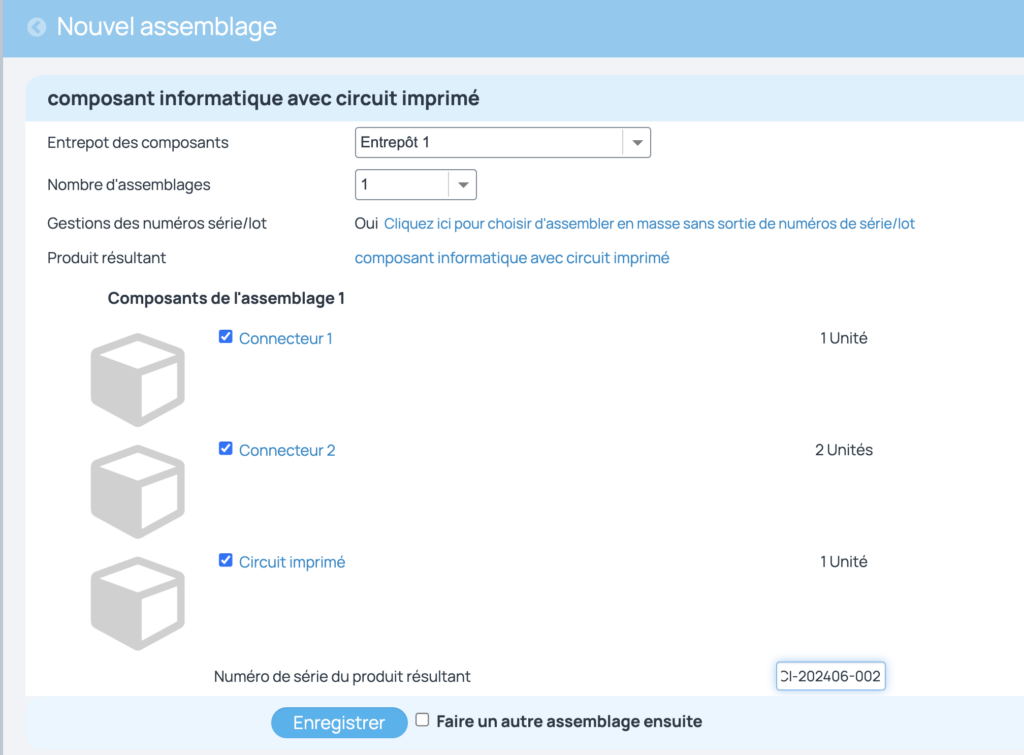Image resolution: width=1024 pixels, height=755 pixels.
Task: Uncheck the Connecteur 2 checkbox
Action: pyautogui.click(x=225, y=449)
